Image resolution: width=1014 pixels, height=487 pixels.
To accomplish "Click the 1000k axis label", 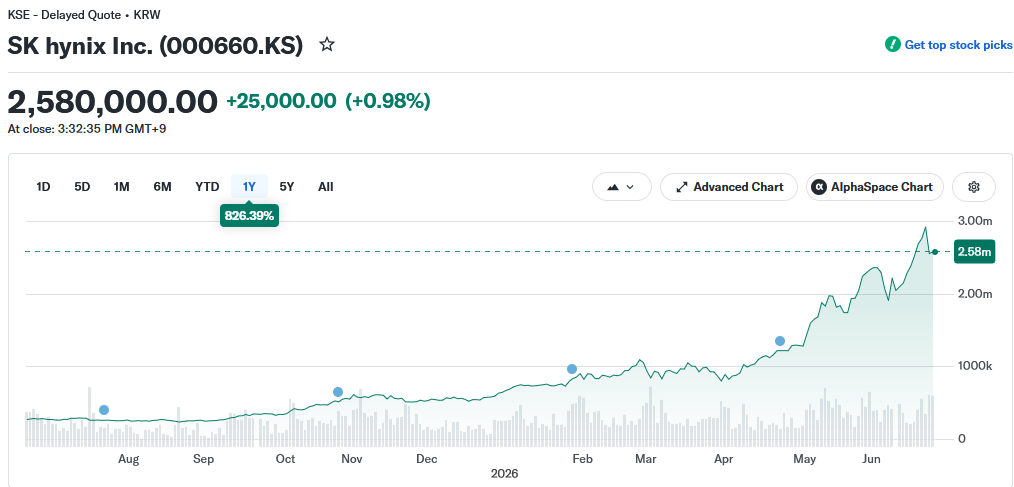I will 975,366.
